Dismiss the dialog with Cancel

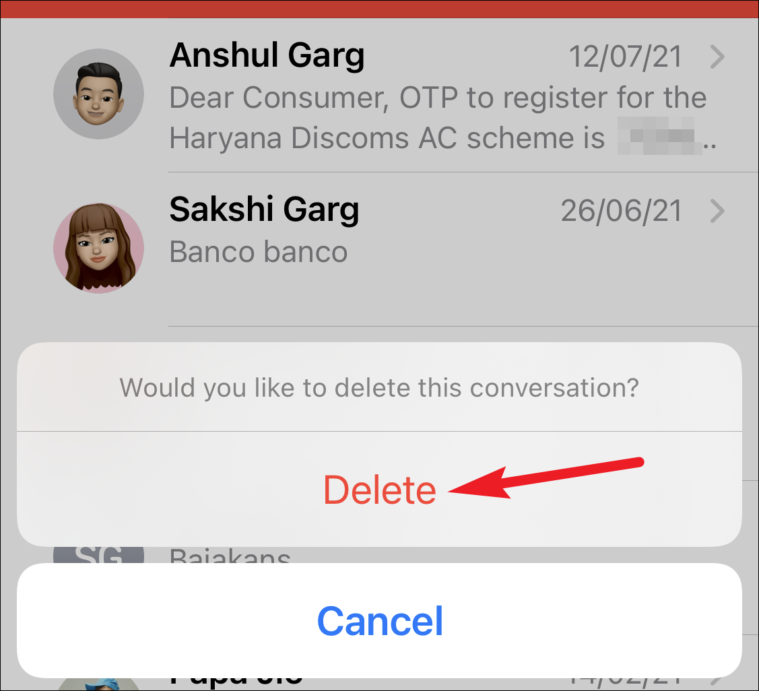(380, 620)
